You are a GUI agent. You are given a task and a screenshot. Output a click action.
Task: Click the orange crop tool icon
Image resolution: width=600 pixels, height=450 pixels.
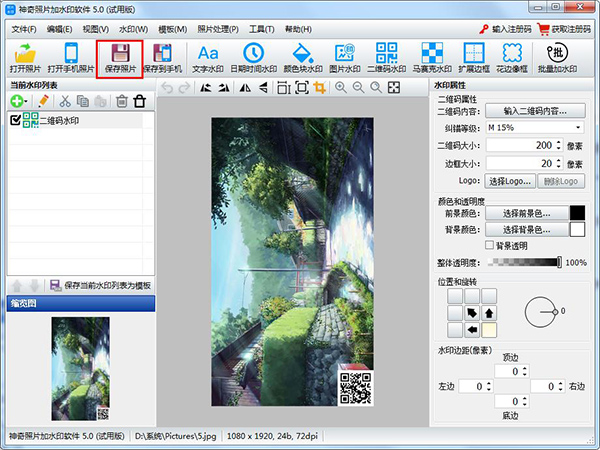click(x=320, y=88)
